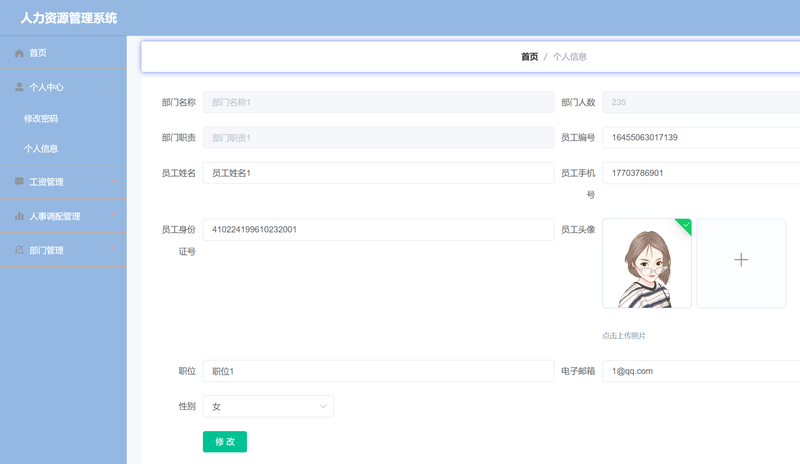Click the 员工姓名 input field
Screen dimensions: 800x464
(x=379, y=173)
